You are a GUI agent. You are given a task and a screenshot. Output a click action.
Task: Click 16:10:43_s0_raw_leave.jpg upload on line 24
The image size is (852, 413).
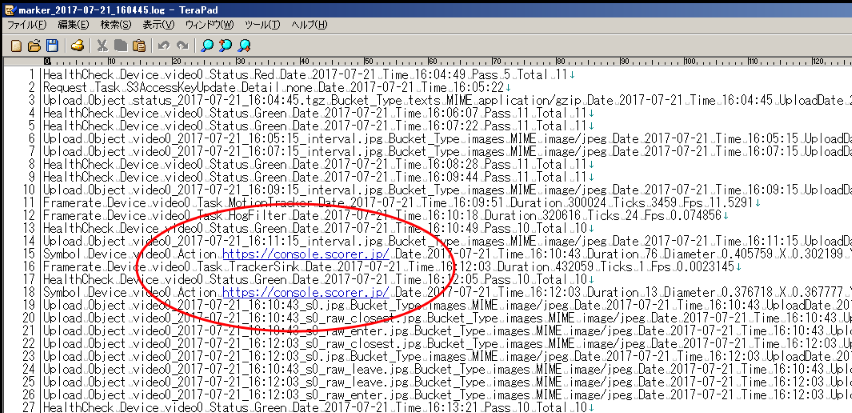[447, 370]
